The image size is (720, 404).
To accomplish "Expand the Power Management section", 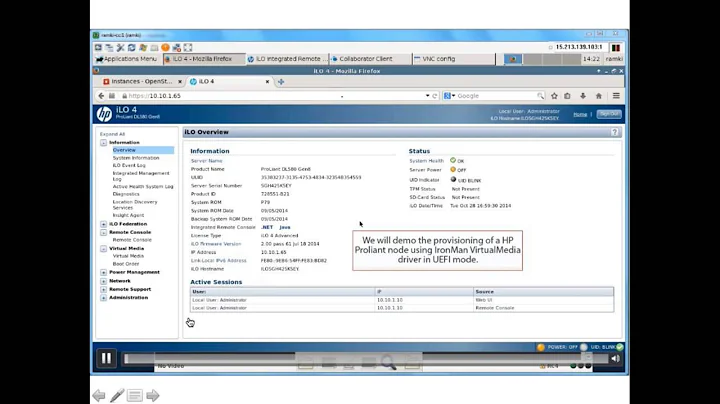I will coord(103,272).
